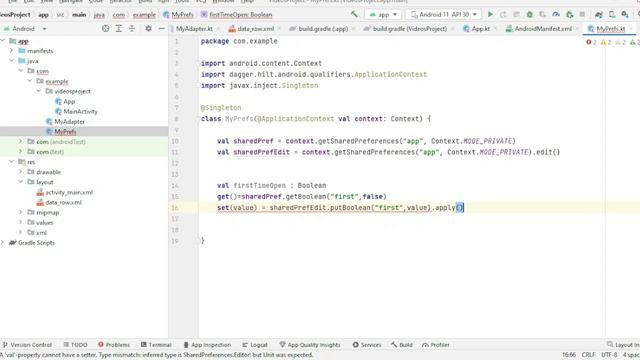This screenshot has height=360, width=640.
Task: Open Build tool window
Action: [x=402, y=345]
